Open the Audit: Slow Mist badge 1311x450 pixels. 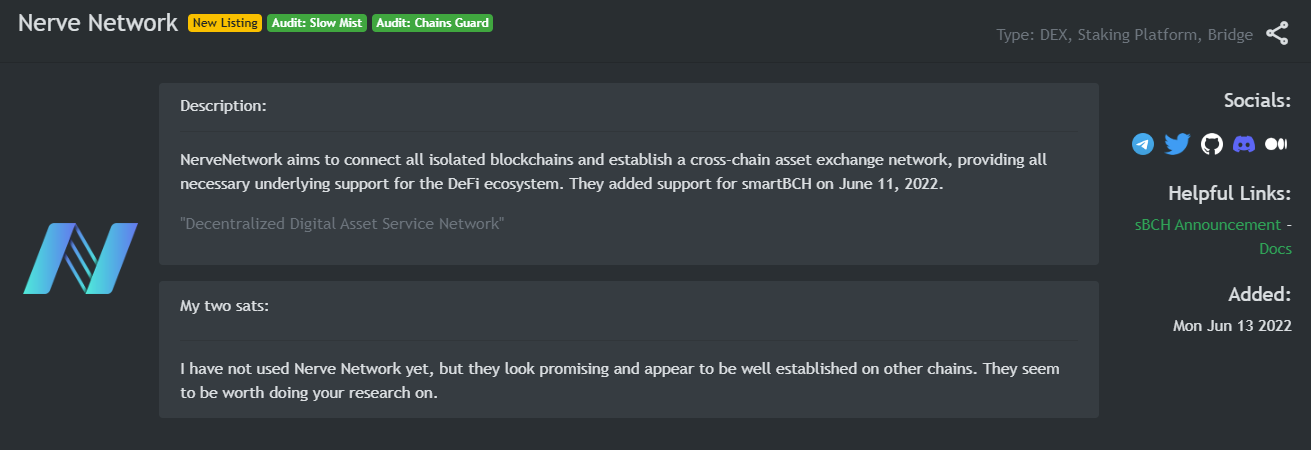(x=317, y=23)
